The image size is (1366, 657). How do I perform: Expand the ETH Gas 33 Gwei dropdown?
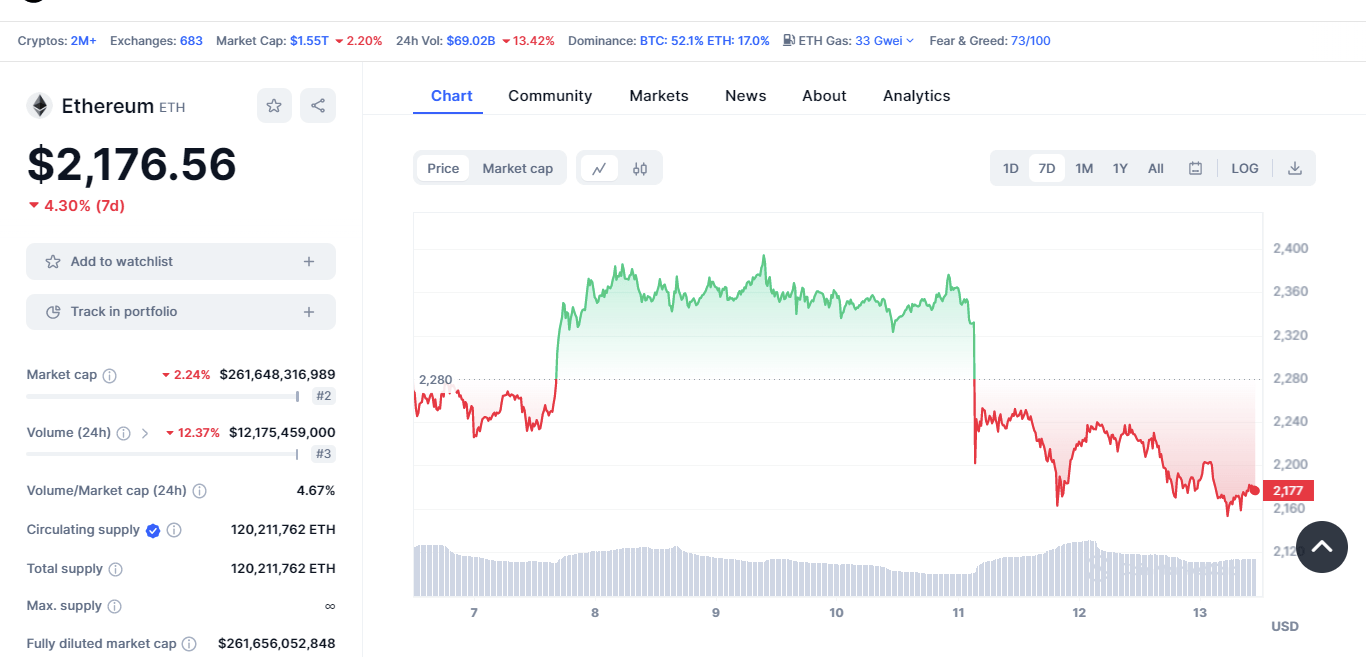click(884, 41)
